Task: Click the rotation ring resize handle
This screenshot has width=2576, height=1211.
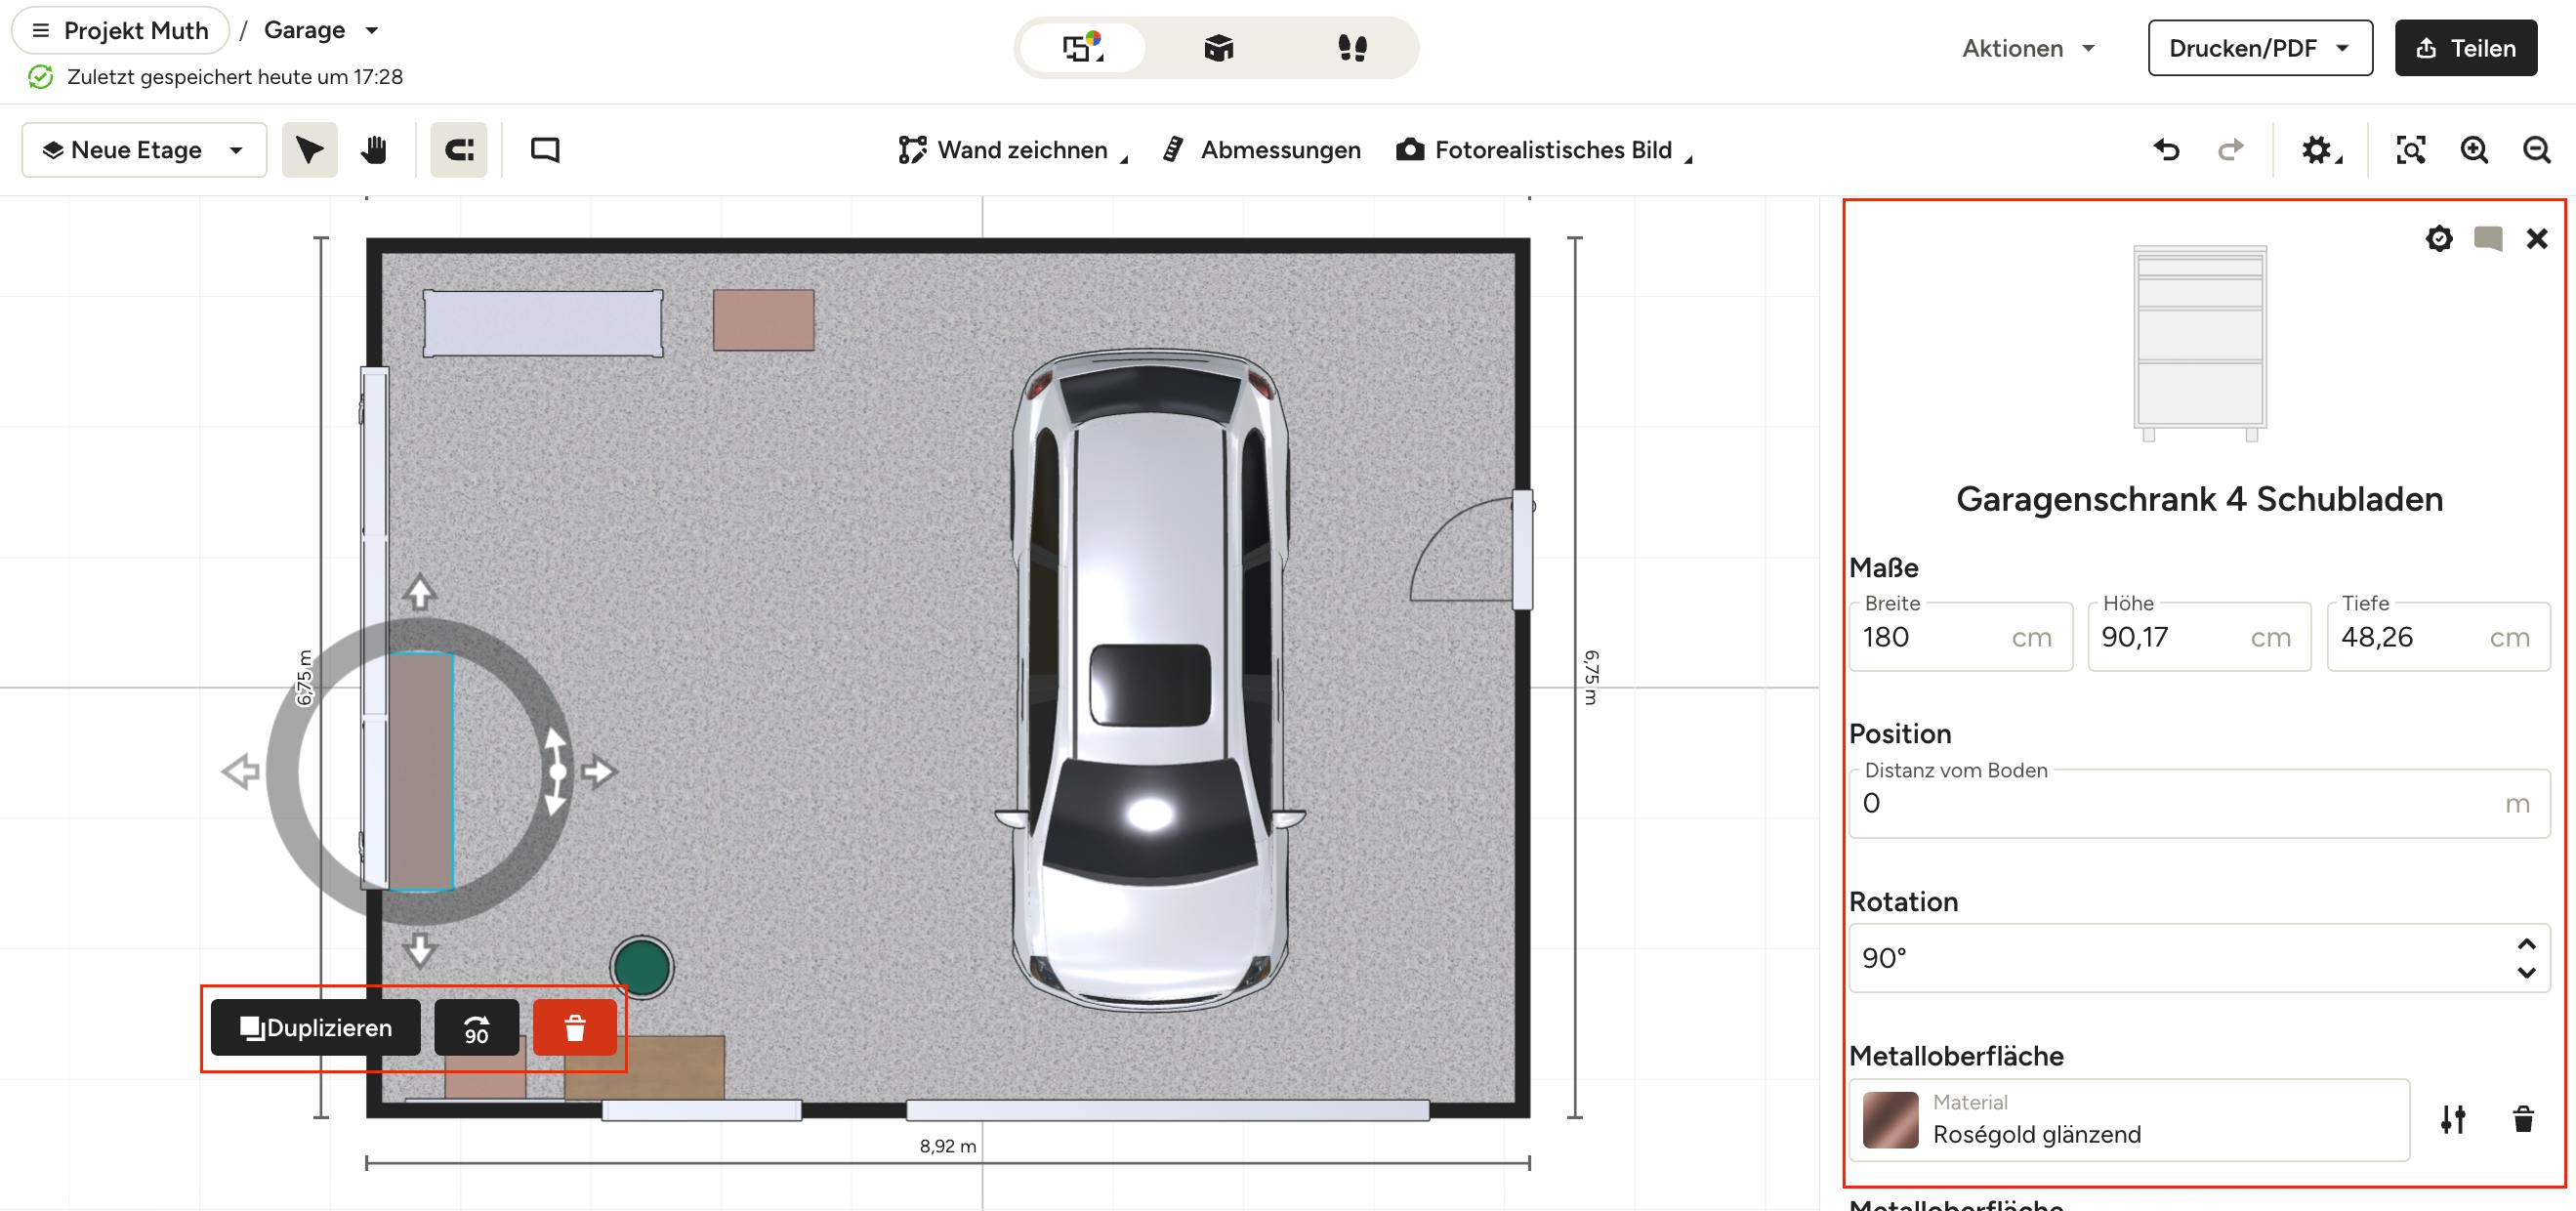Action: coord(556,772)
